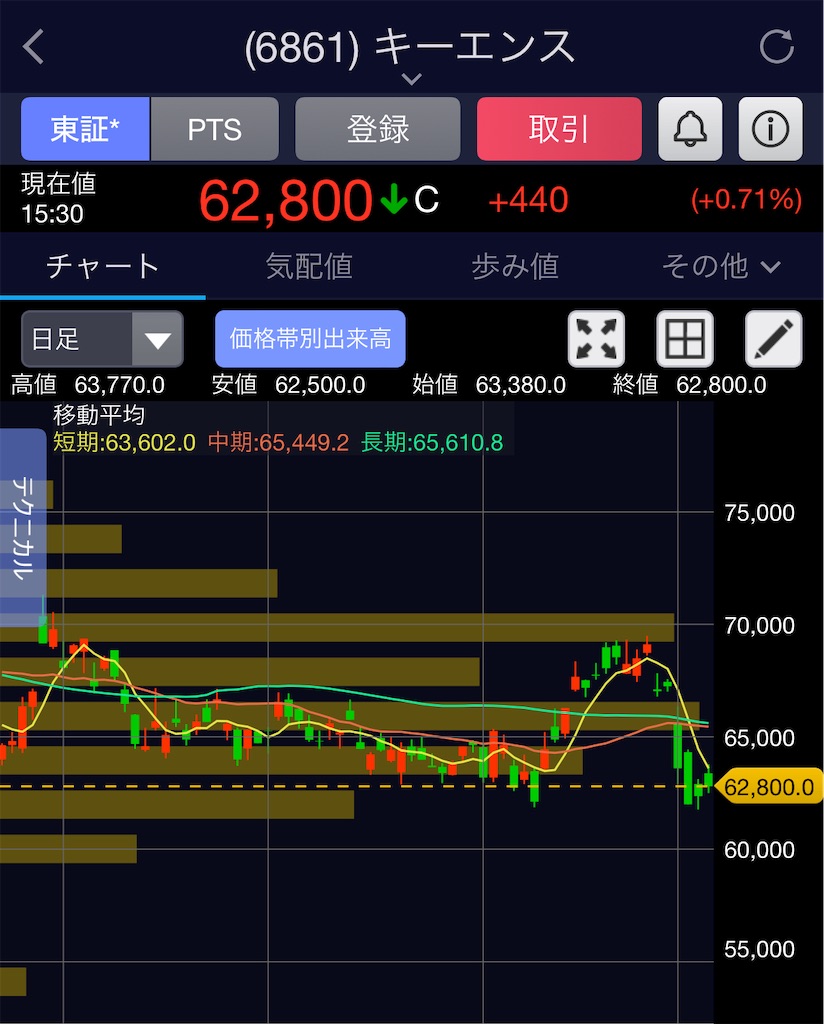Open the 日足 timeframe dropdown

[x=103, y=339]
